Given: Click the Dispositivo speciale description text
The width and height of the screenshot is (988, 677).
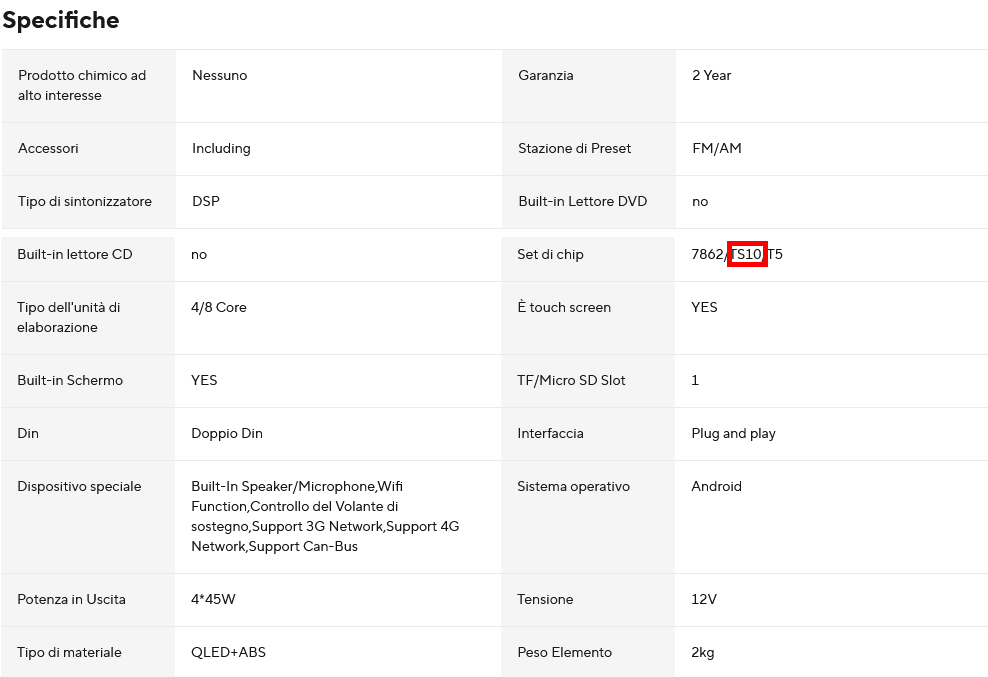Looking at the screenshot, I should coord(325,516).
